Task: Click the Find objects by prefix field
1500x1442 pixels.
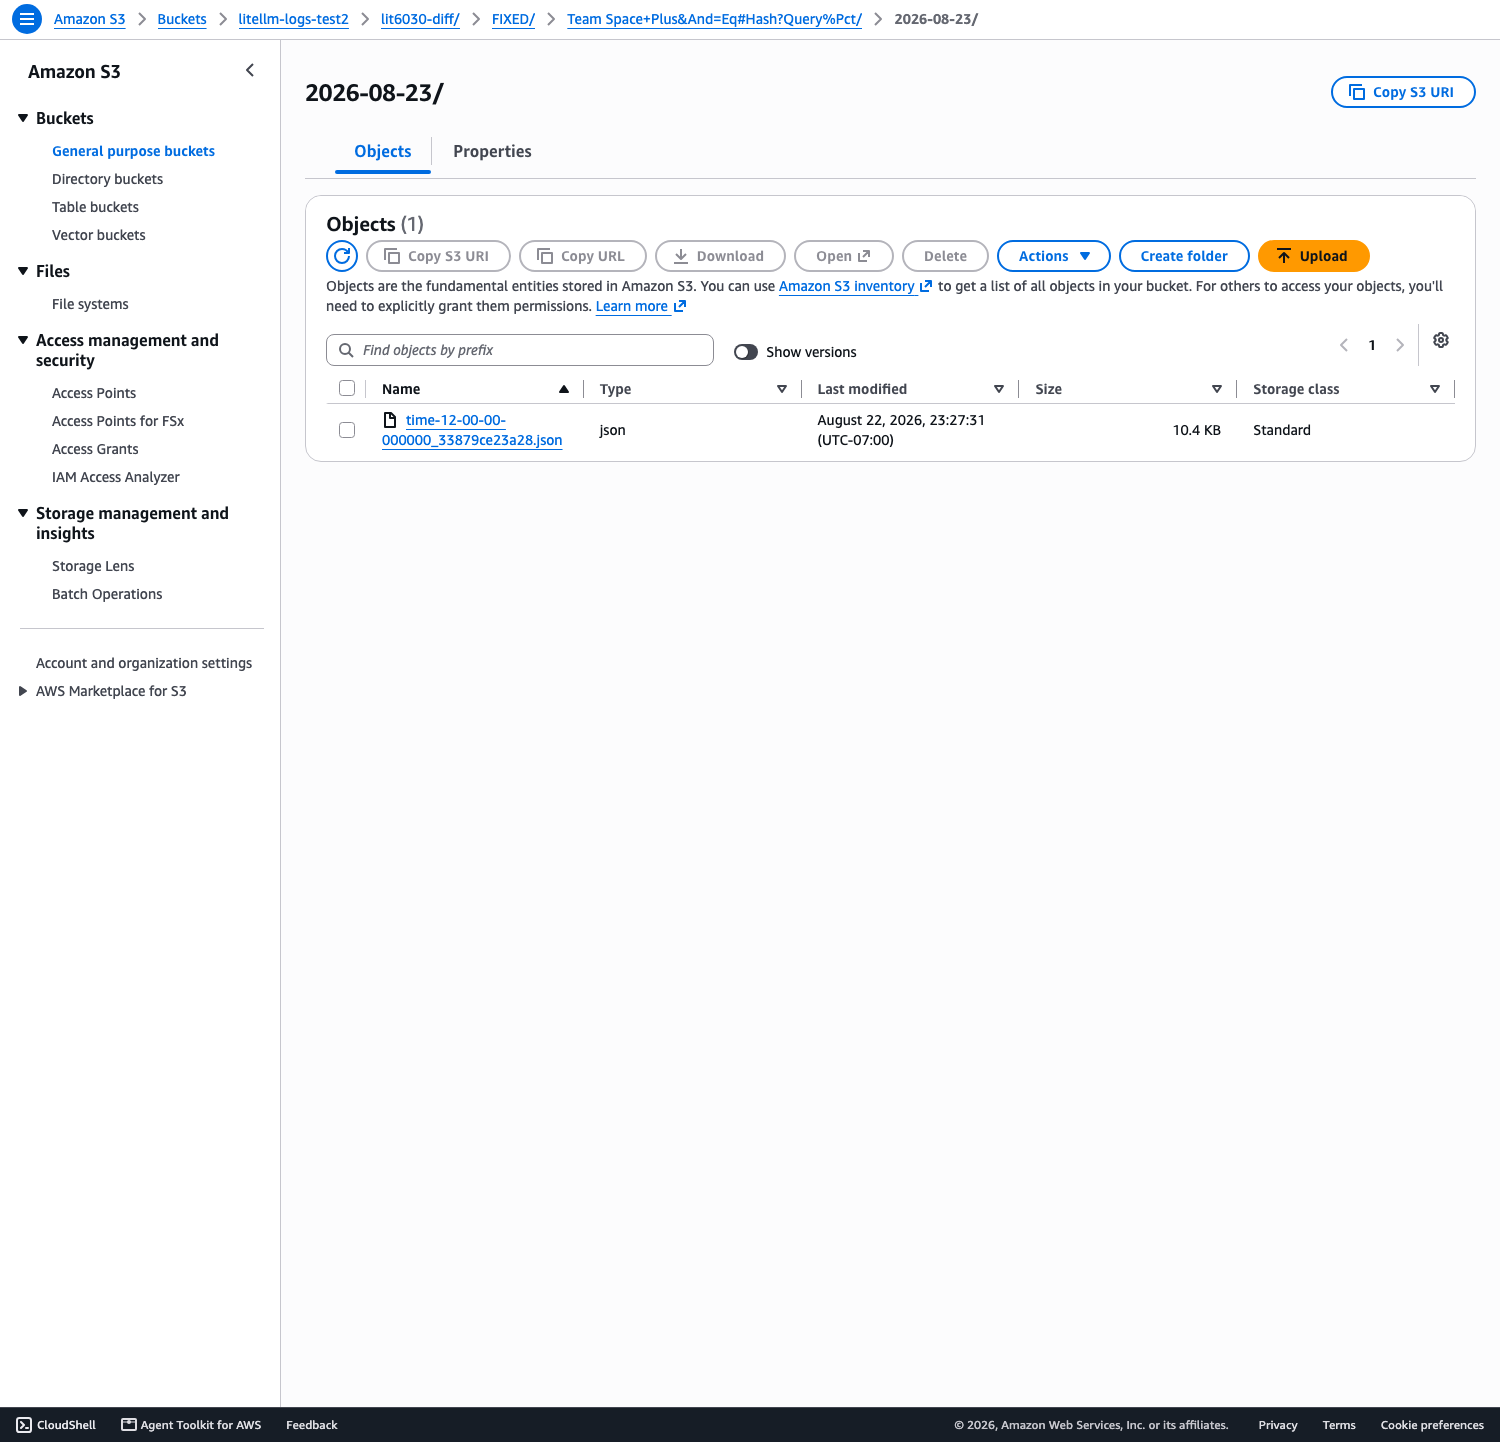Action: click(520, 350)
